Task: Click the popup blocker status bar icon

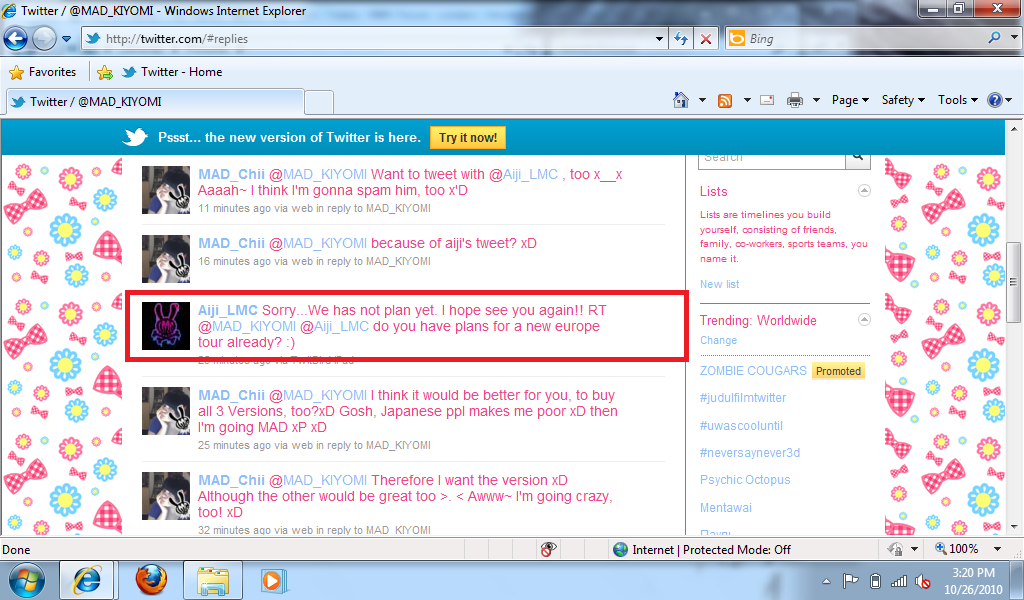Action: 548,550
